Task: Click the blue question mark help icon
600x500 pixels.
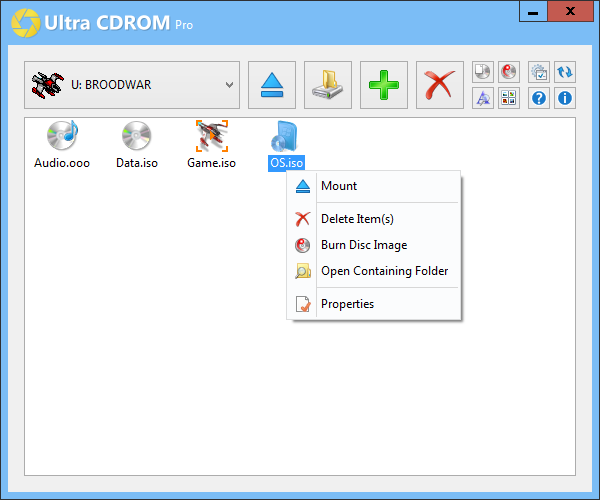Action: 539,98
